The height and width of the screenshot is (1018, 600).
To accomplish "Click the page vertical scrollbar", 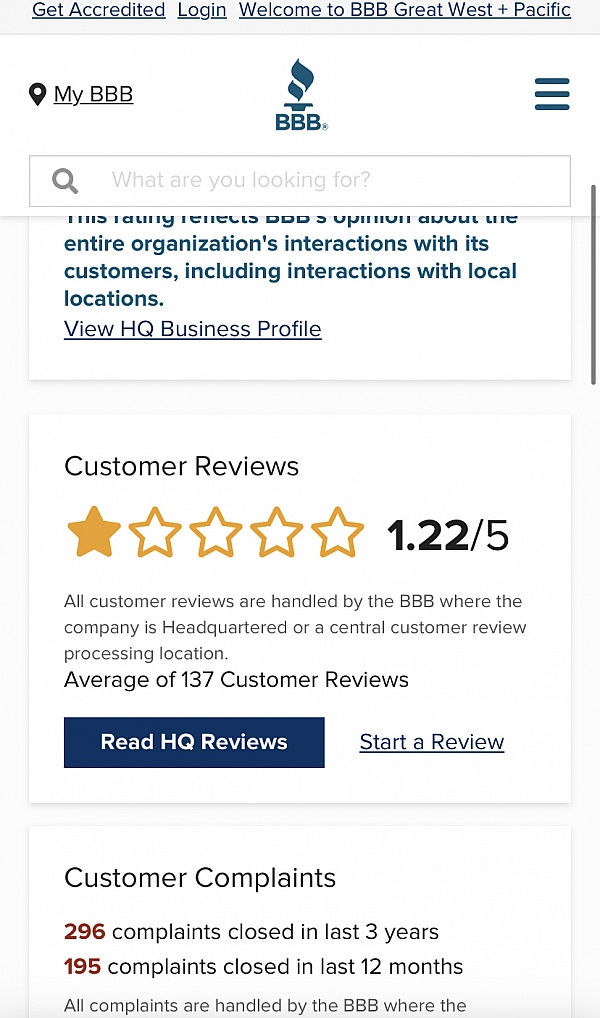I will (x=594, y=285).
